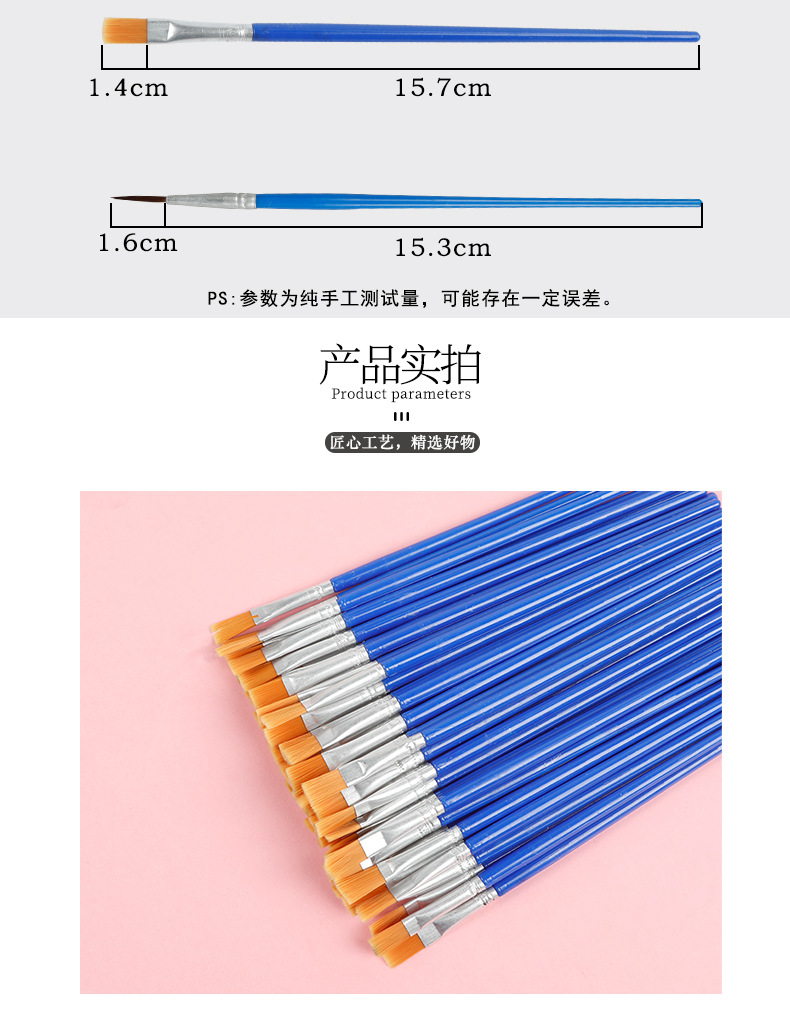Click the 产品实拍 section heading

pyautogui.click(x=400, y=364)
